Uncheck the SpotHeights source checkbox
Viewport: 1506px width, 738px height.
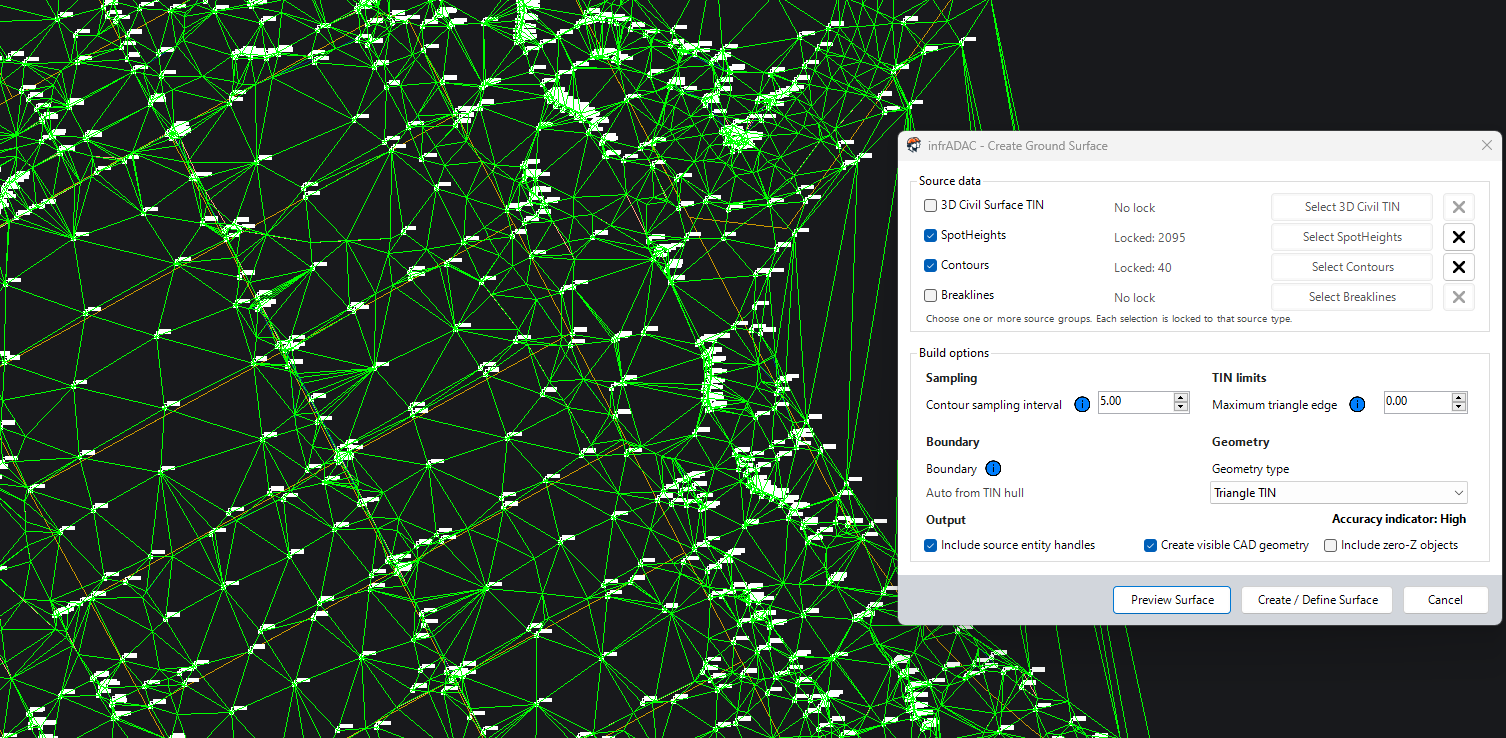(931, 236)
